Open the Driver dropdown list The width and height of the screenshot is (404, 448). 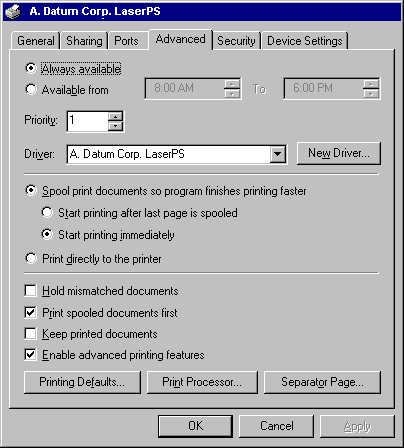click(278, 154)
